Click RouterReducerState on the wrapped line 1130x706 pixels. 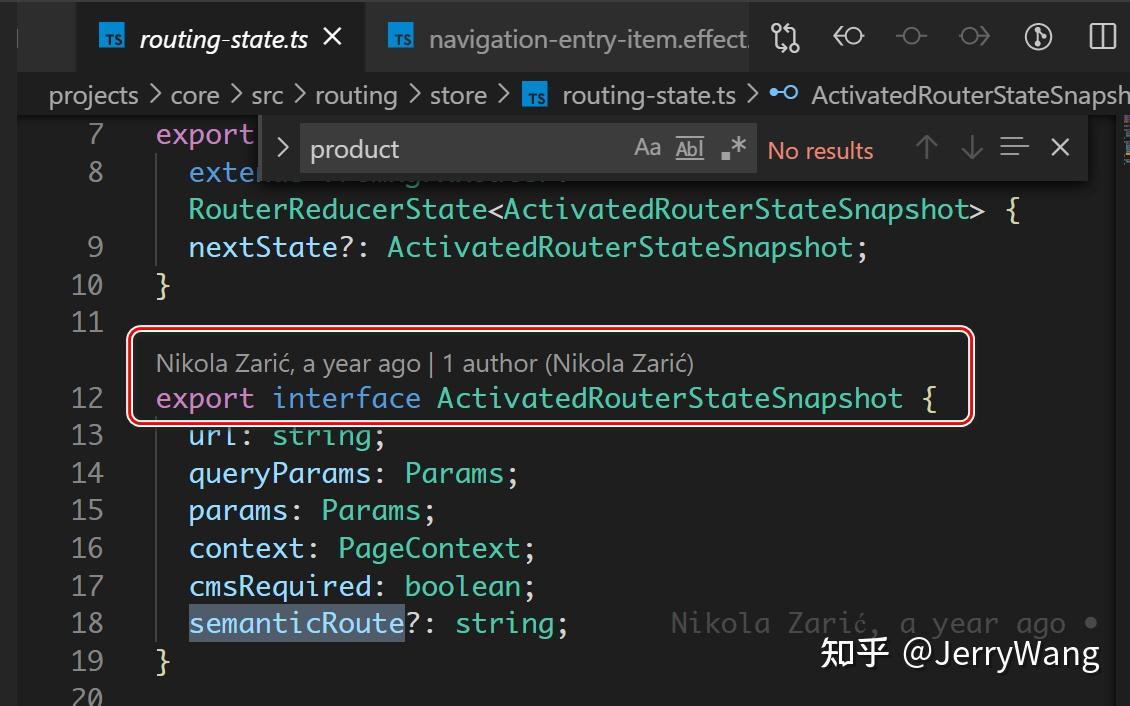click(338, 210)
